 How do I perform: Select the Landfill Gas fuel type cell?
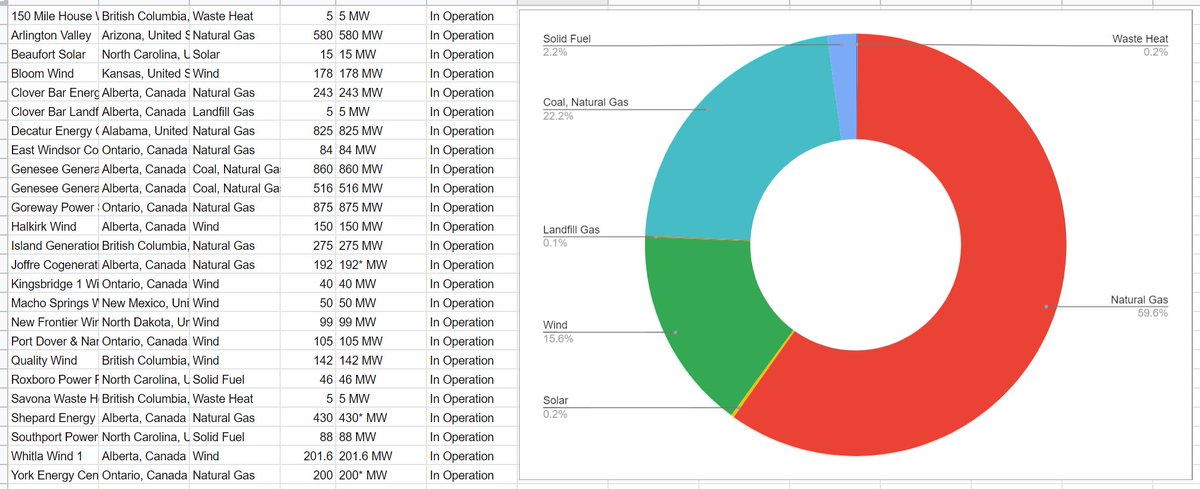click(234, 112)
